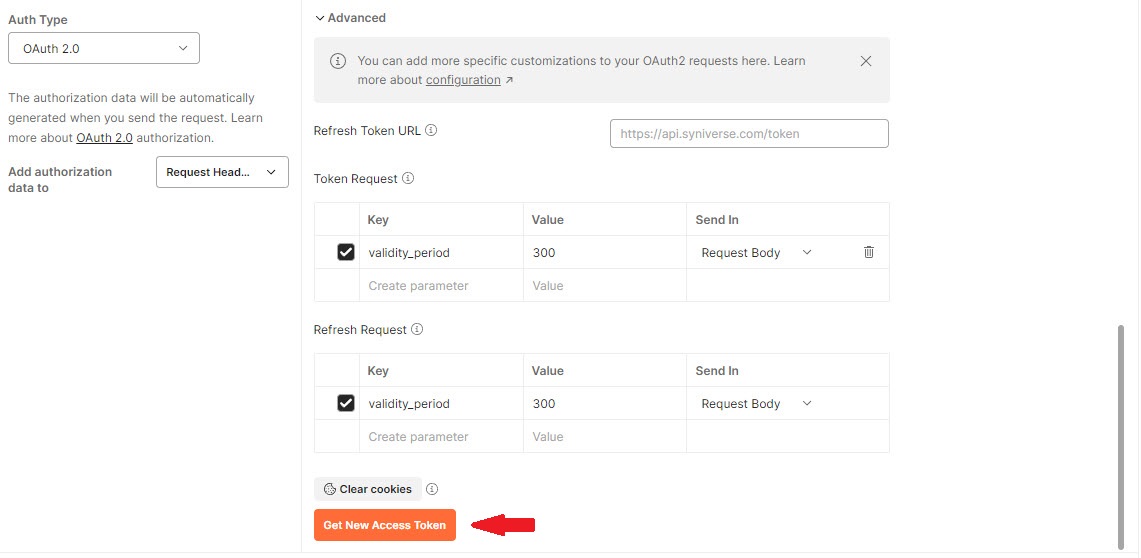Image resolution: width=1141 pixels, height=558 pixels.
Task: Click the info icon next to Token Request
Action: [x=408, y=179]
